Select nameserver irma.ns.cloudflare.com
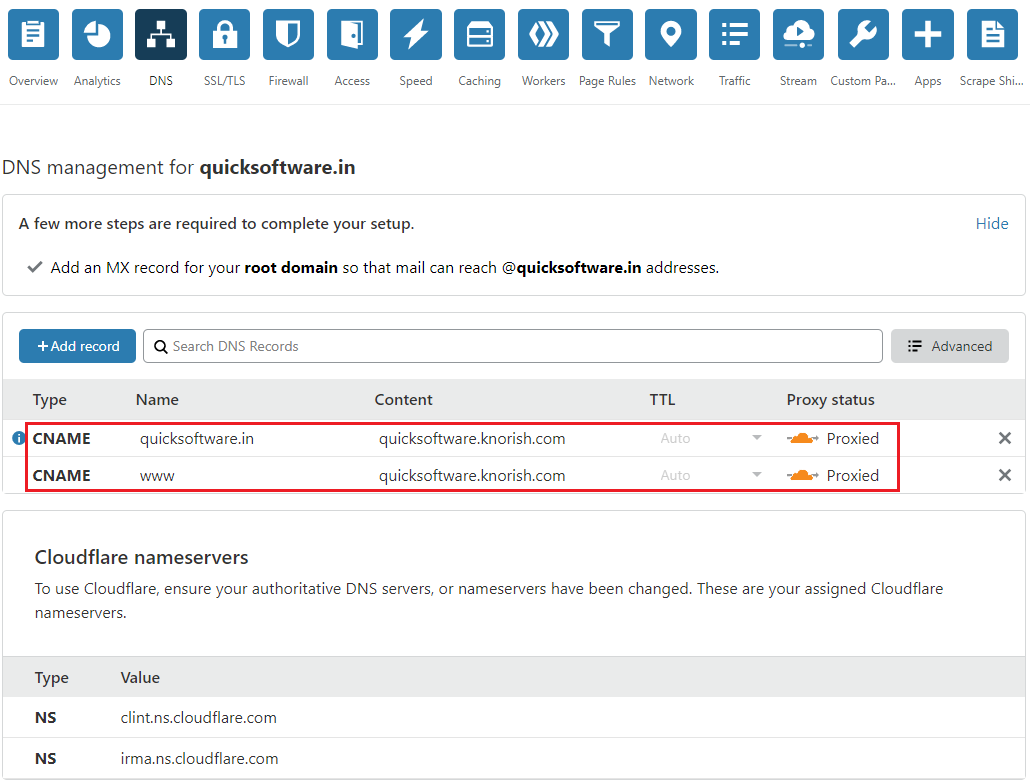1030x782 pixels. pyautogui.click(x=199, y=758)
